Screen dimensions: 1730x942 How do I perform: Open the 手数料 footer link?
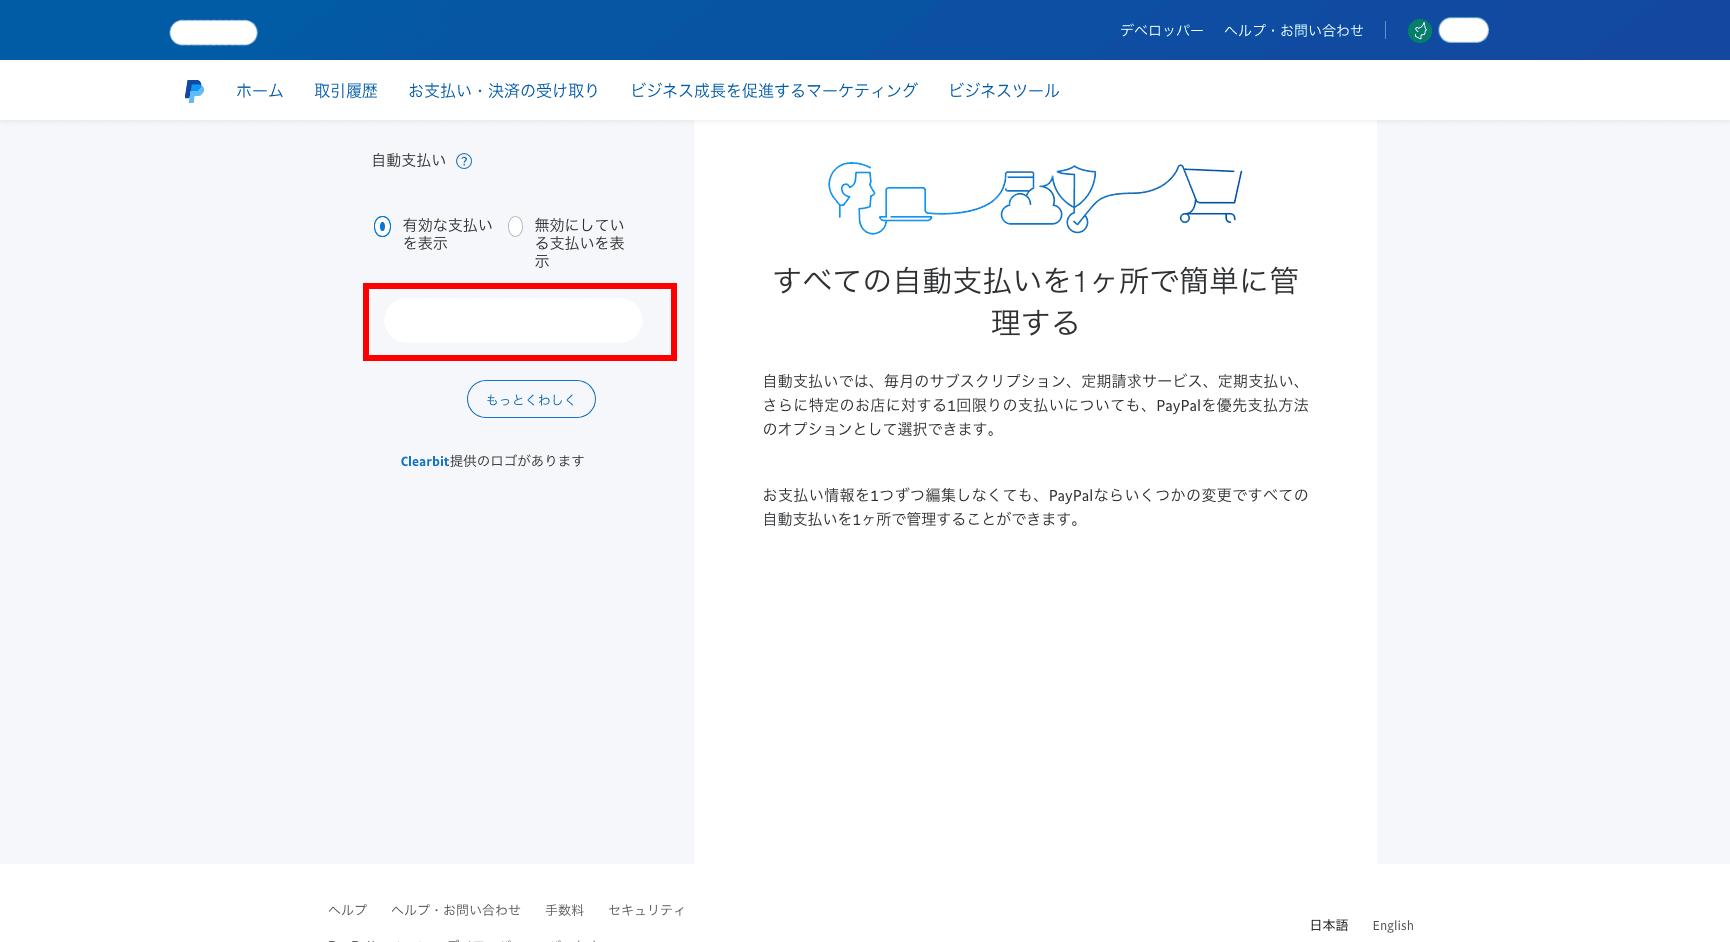pyautogui.click(x=564, y=910)
